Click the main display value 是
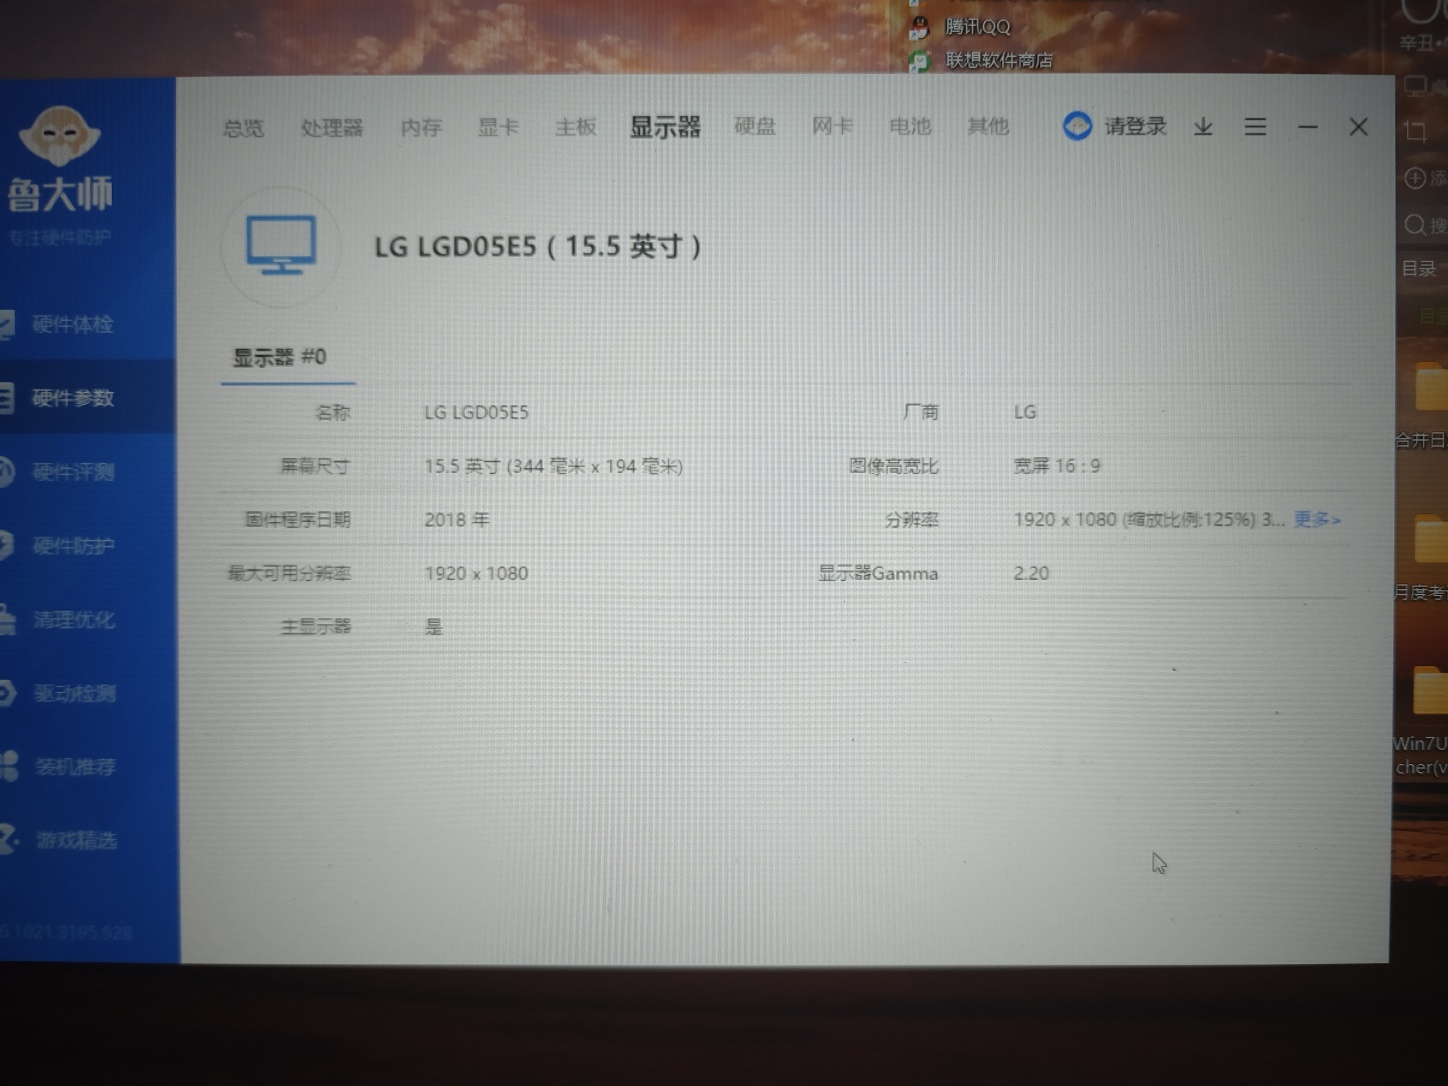1448x1086 pixels. 434,627
